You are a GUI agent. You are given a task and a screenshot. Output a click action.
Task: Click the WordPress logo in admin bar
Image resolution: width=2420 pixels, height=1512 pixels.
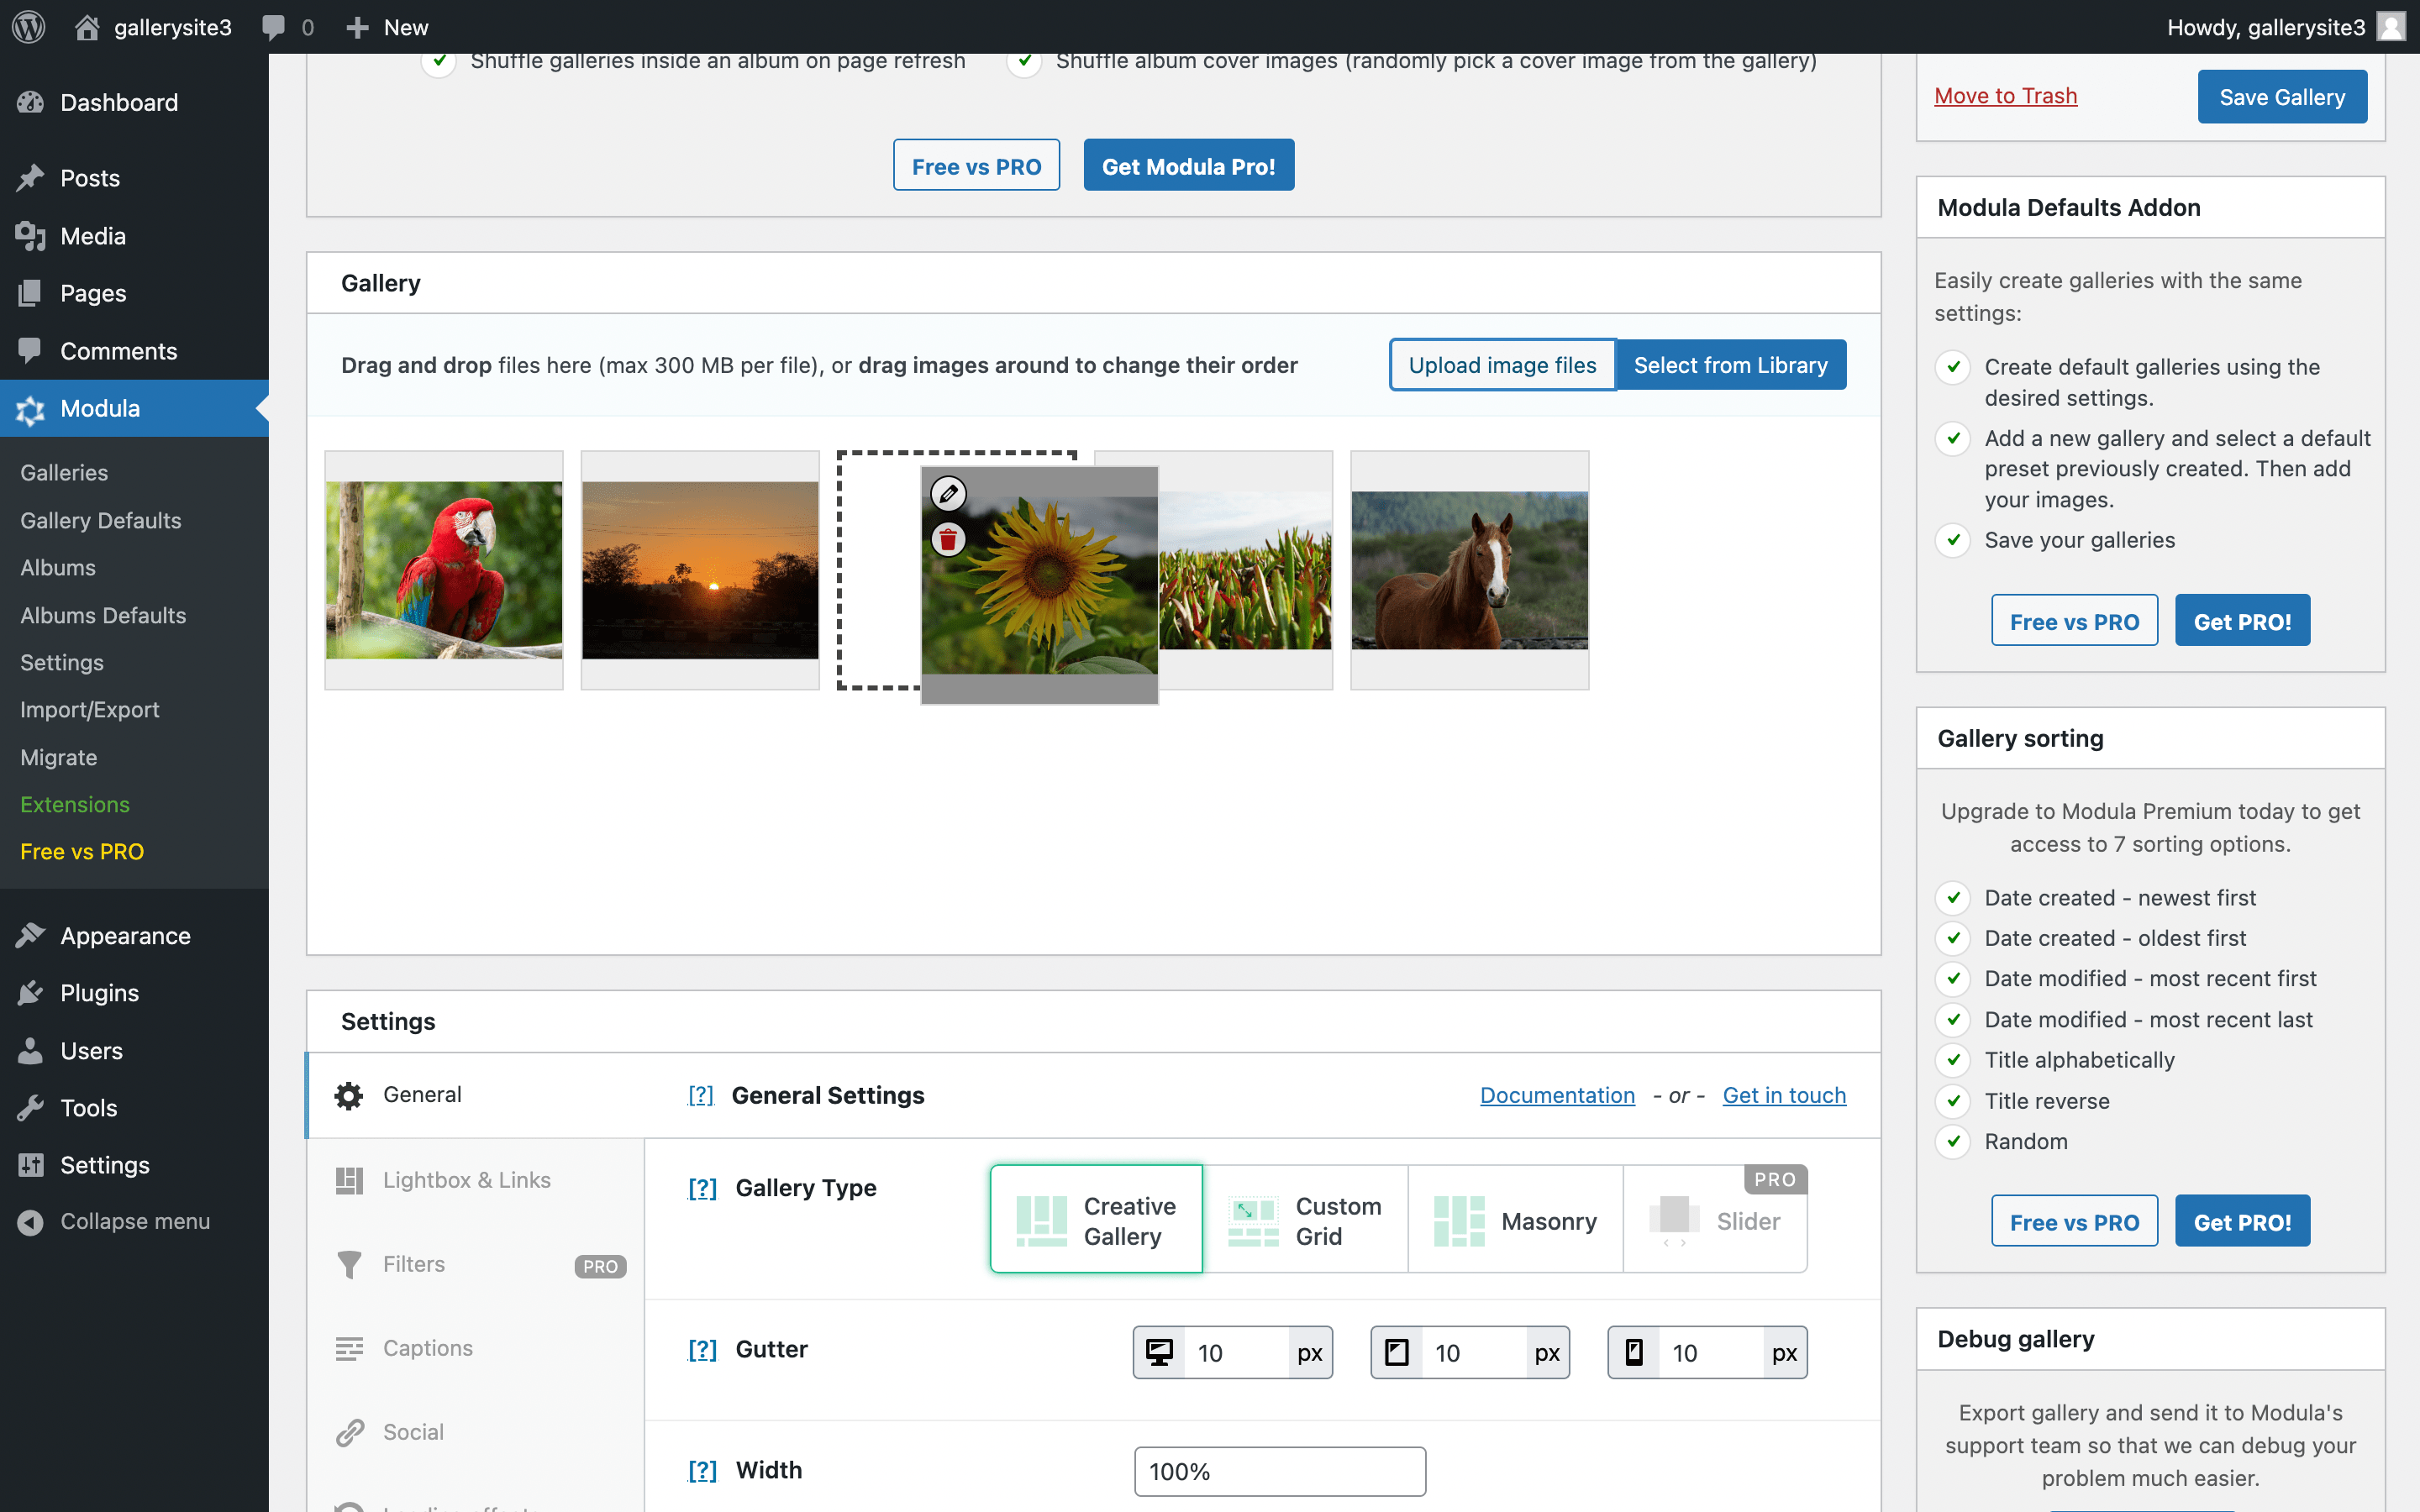coord(29,27)
